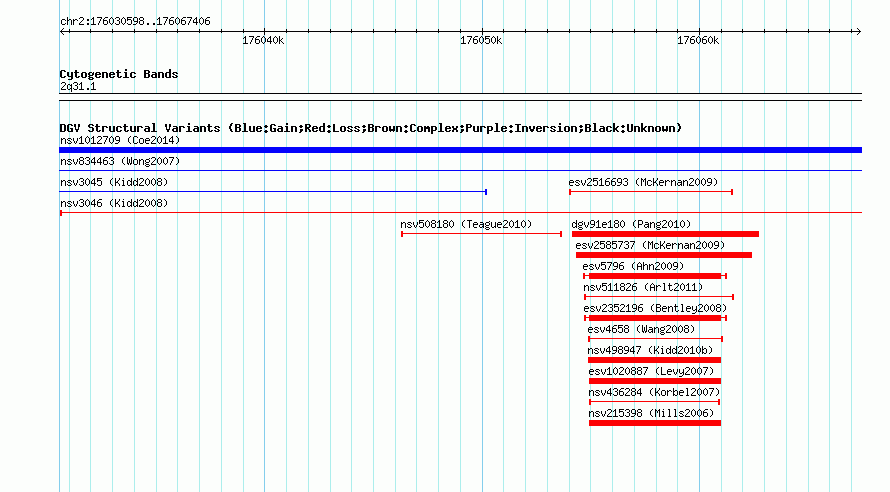Open the nsv498947 (Kidd2010b) label
The image size is (890, 492).
click(650, 350)
